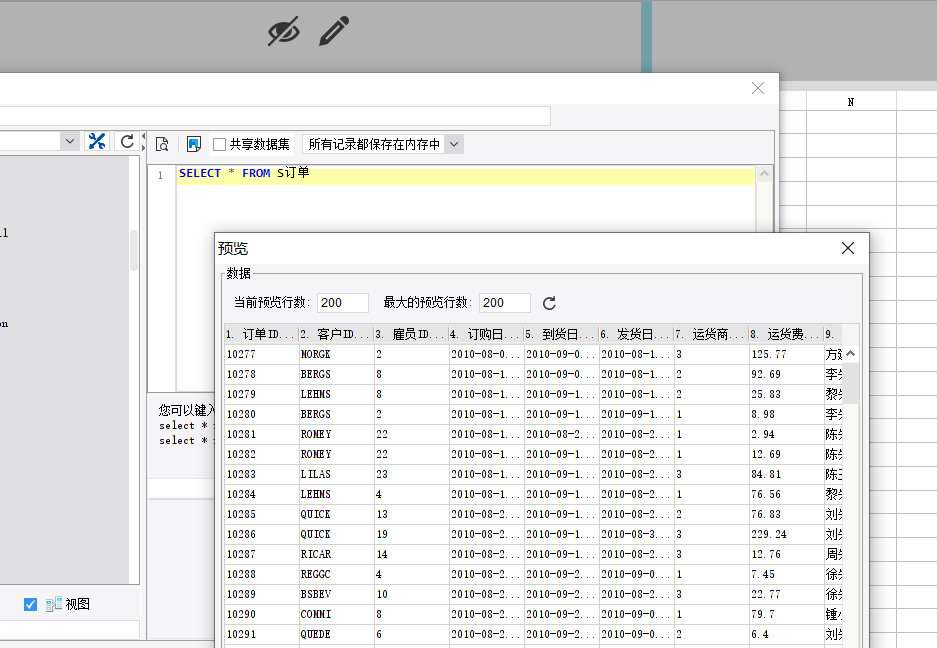Select the 雇员ID column header
Screen dimensions: 937x648
tap(412, 334)
